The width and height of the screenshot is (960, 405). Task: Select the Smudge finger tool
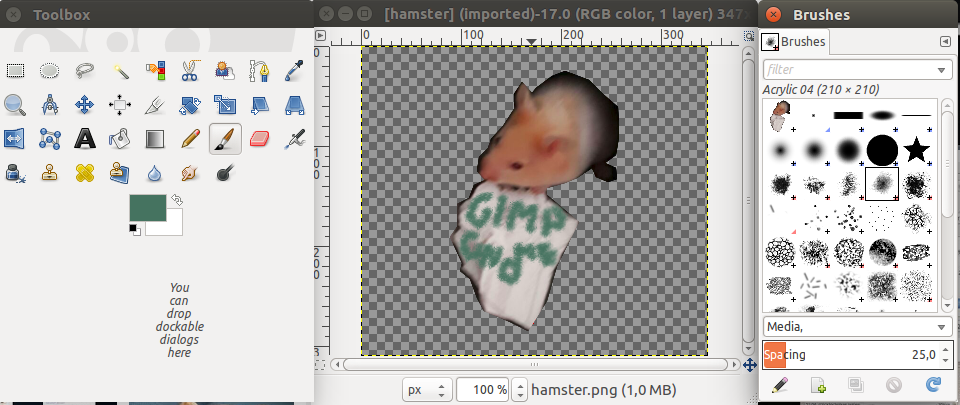tap(190, 173)
